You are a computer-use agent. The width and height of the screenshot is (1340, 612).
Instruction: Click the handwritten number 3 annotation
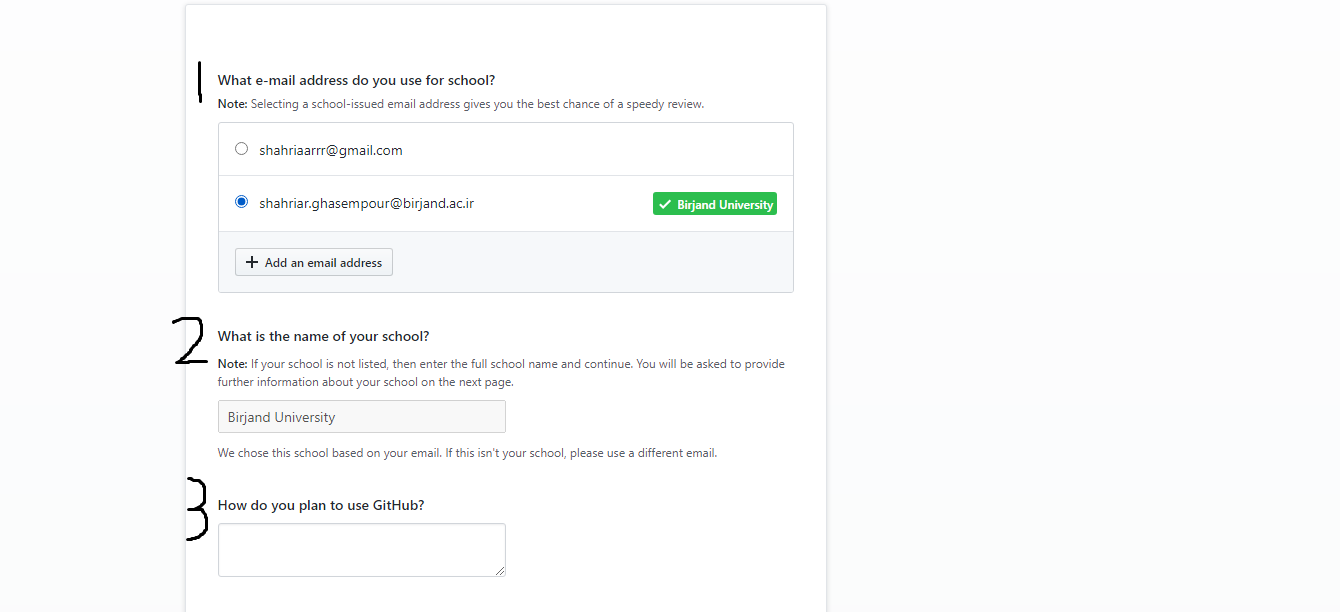point(197,509)
